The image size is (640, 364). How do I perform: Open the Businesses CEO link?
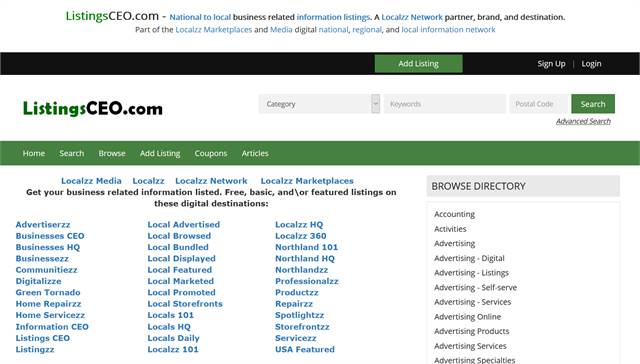click(50, 236)
